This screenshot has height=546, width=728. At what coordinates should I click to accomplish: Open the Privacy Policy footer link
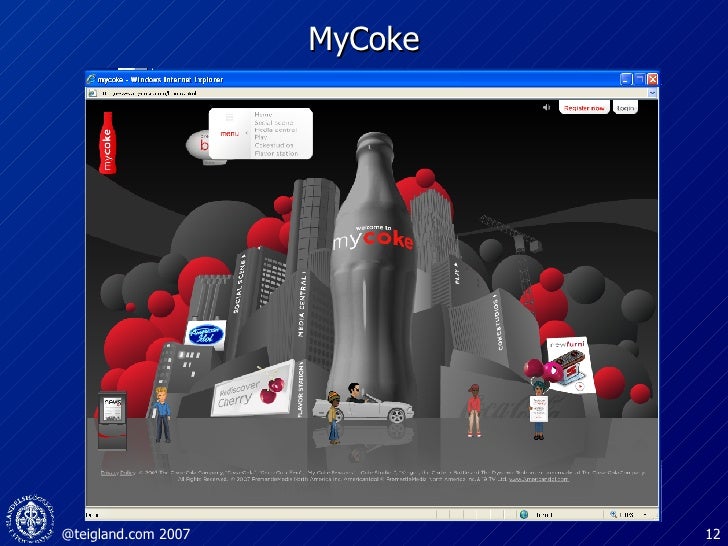click(118, 473)
